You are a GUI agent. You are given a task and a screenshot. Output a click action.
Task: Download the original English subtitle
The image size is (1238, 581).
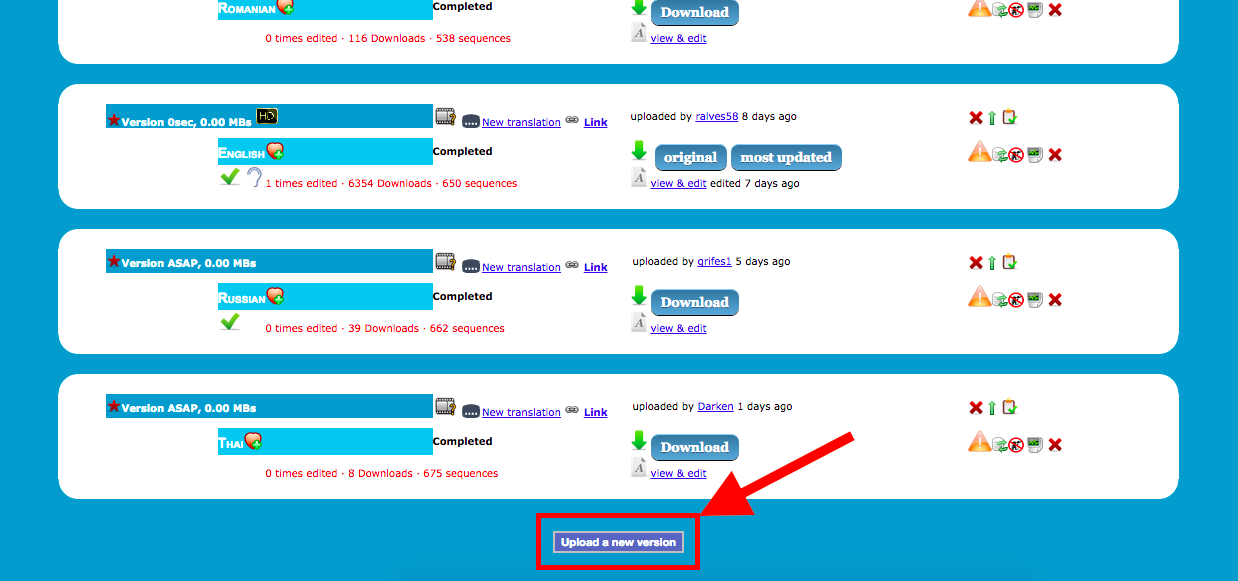(x=691, y=157)
